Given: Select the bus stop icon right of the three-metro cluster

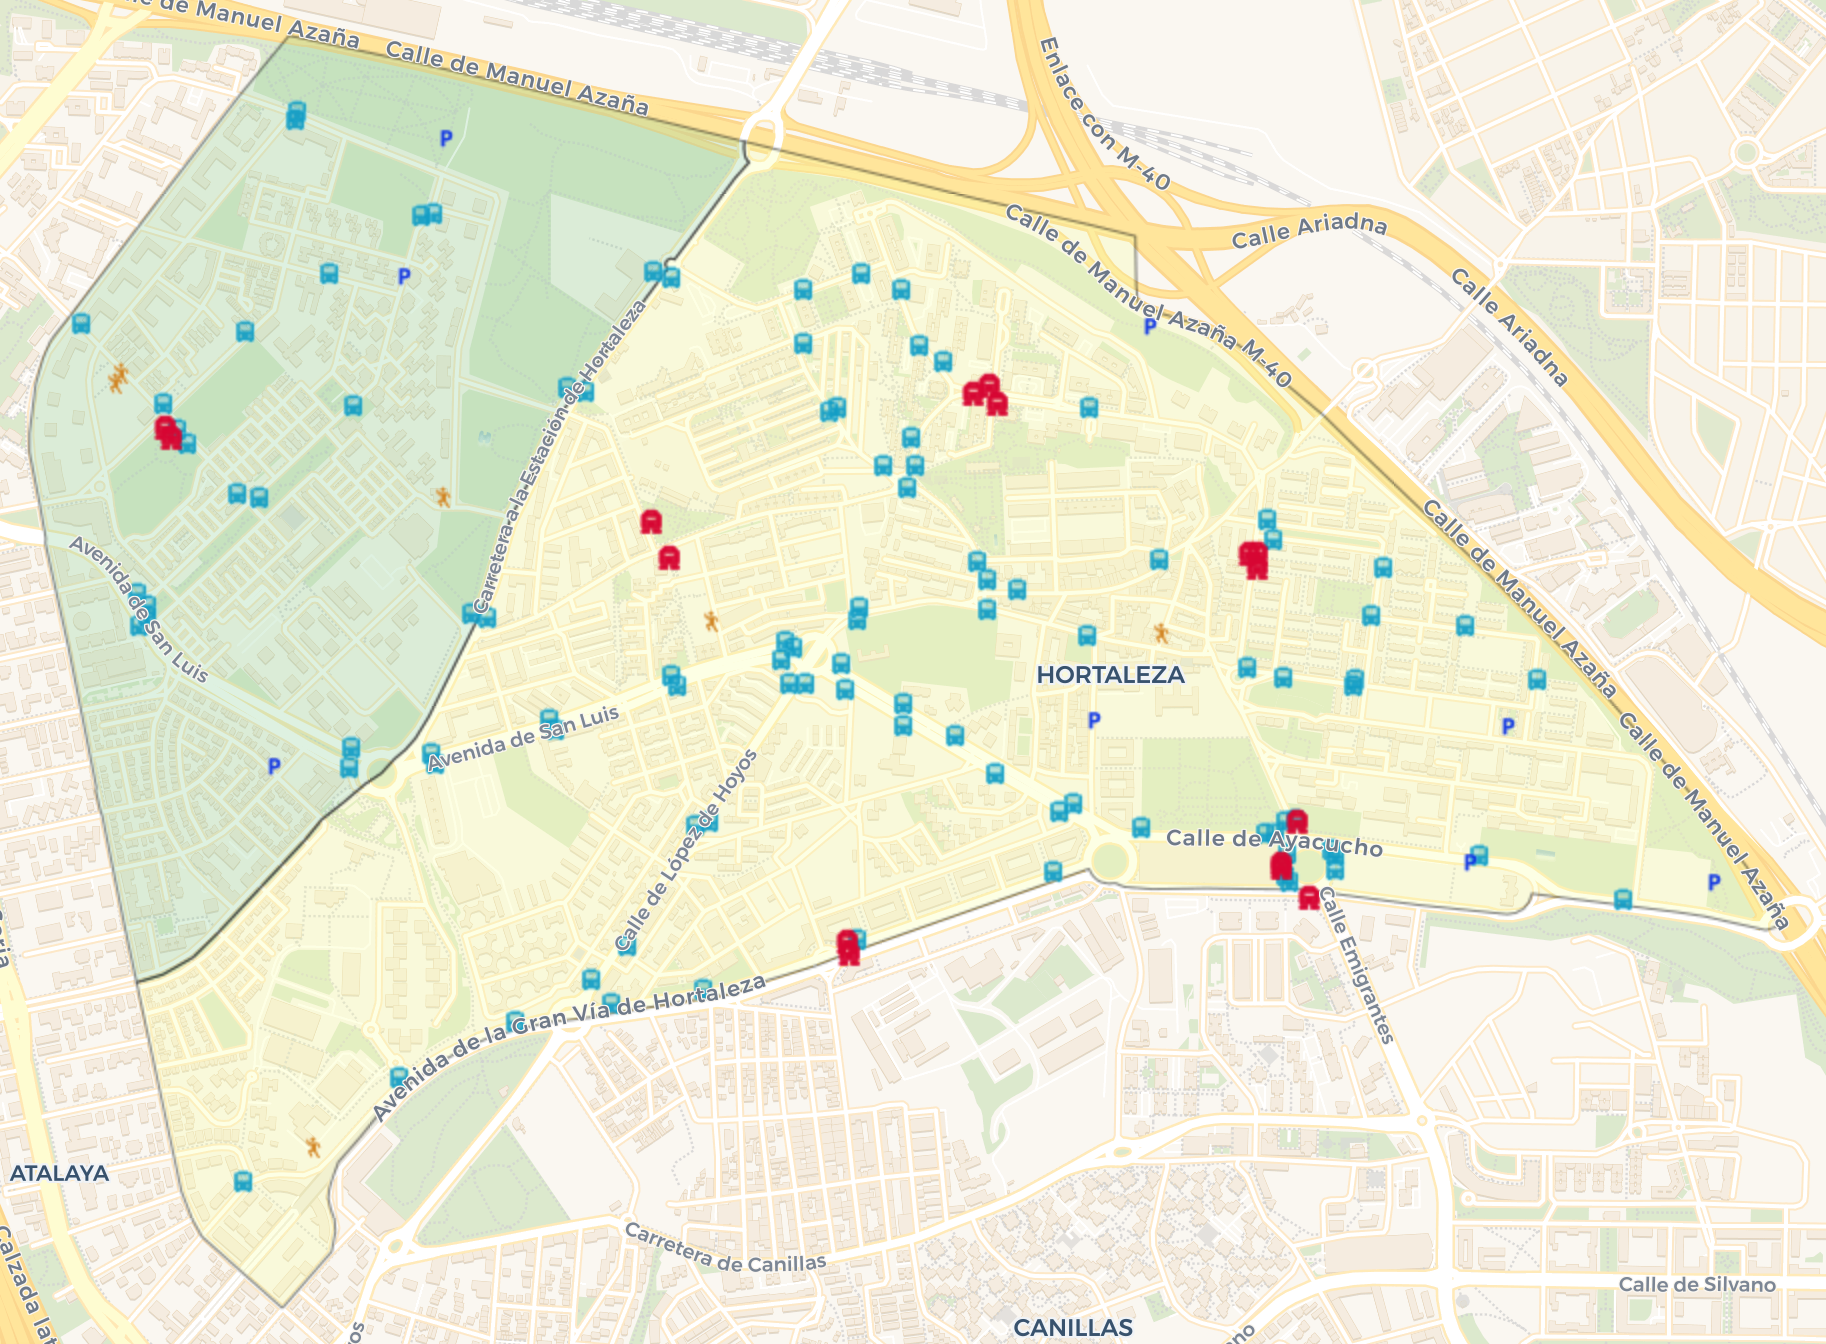Looking at the screenshot, I should (1089, 407).
